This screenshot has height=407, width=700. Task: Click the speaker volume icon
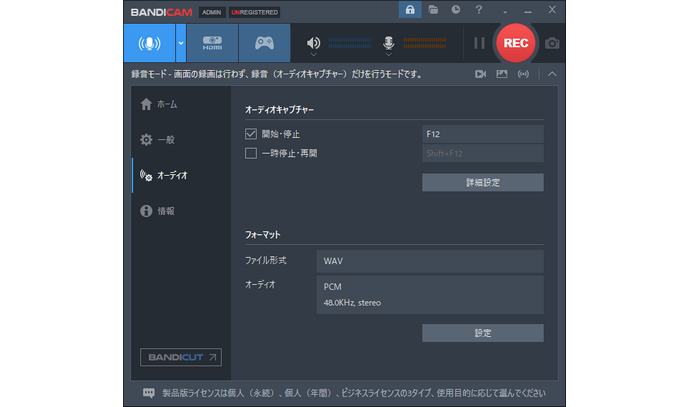(314, 43)
